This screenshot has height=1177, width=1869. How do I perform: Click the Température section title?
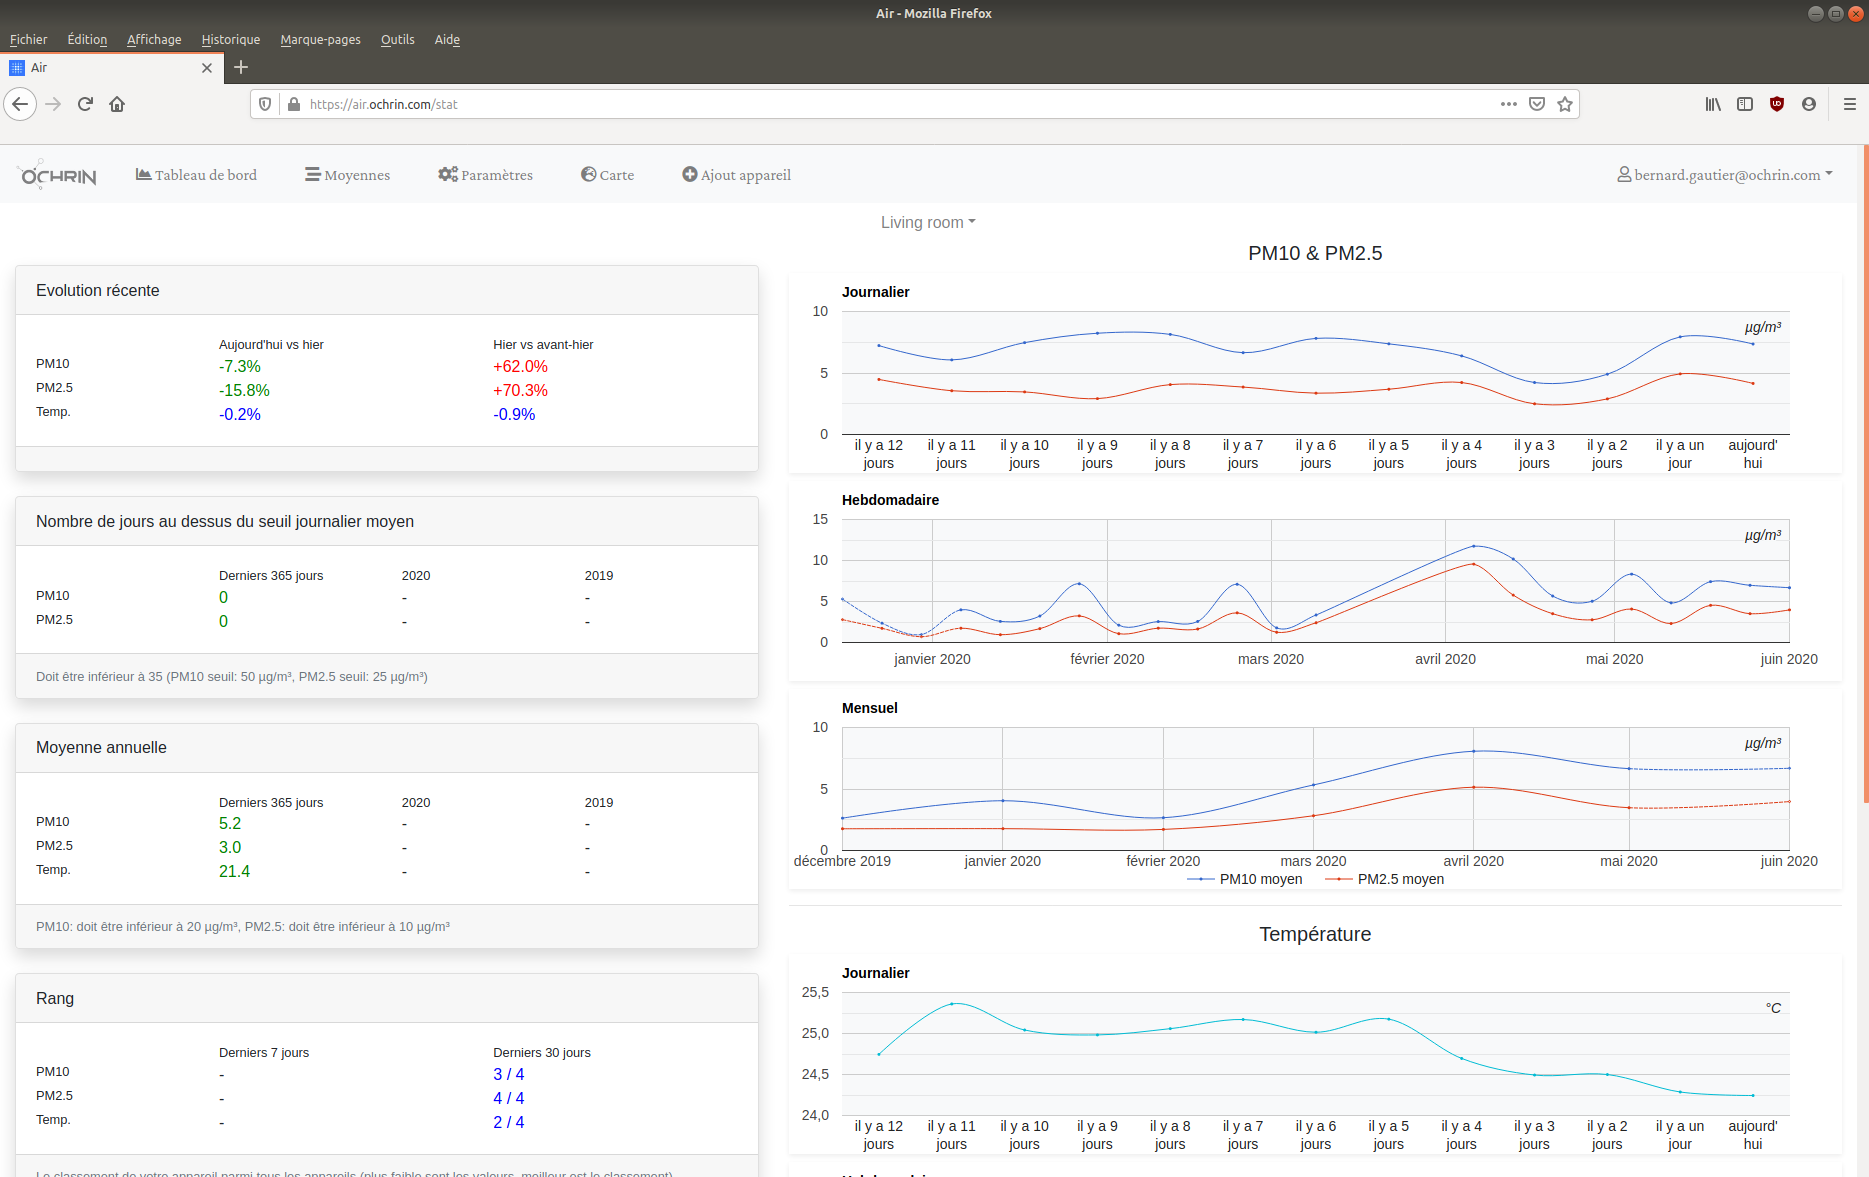(1315, 934)
